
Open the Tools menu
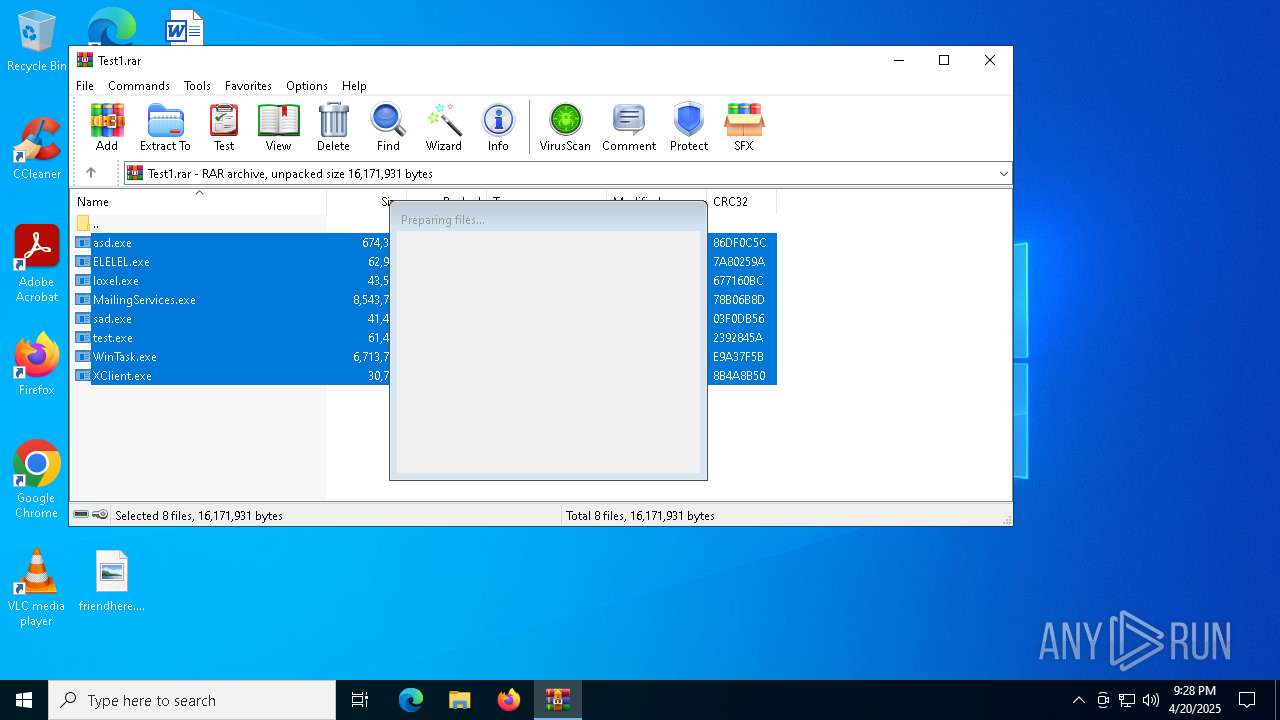pos(197,86)
